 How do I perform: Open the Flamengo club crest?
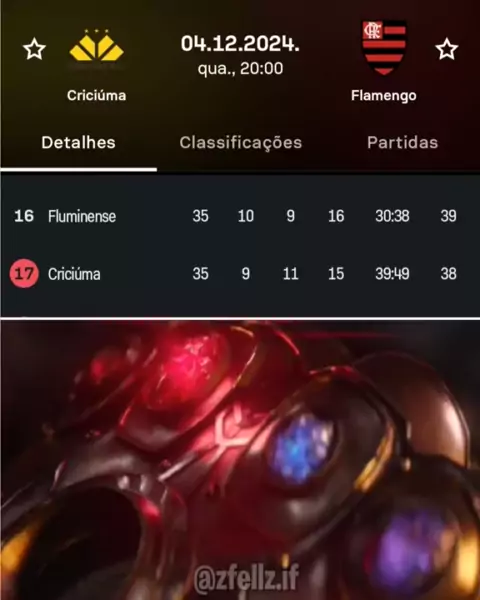pos(384,47)
